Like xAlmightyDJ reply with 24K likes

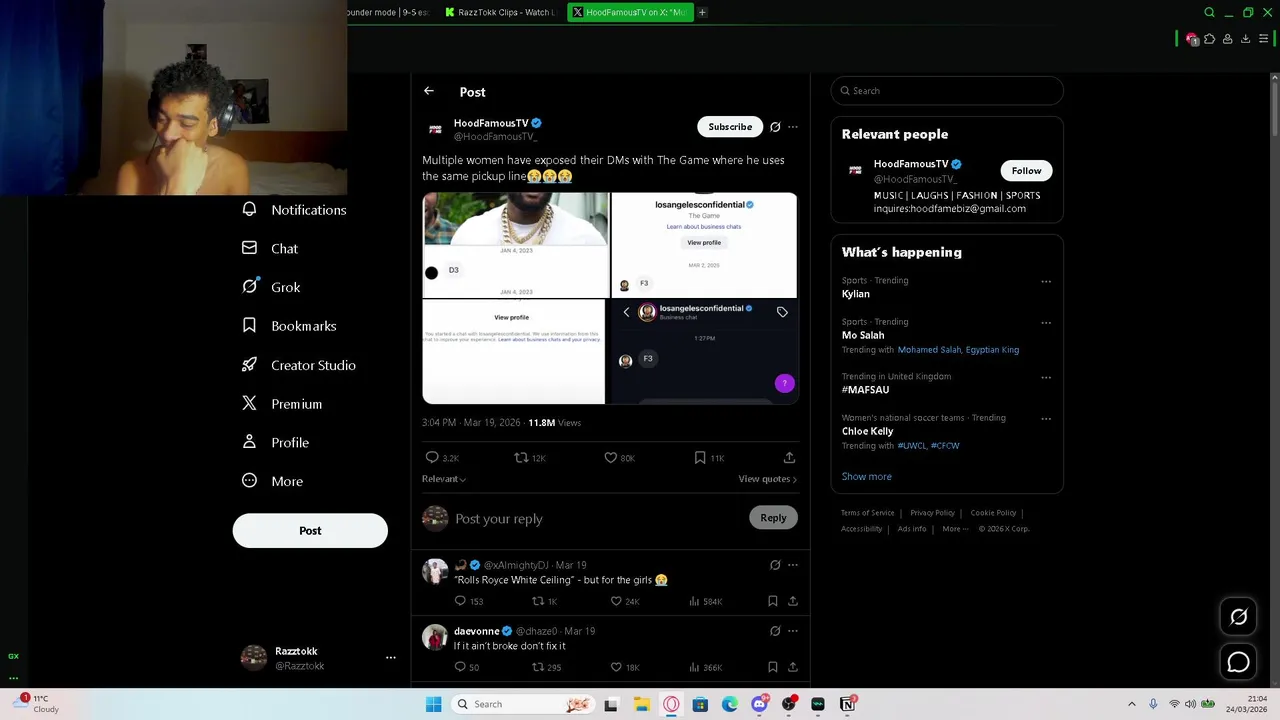(624, 601)
